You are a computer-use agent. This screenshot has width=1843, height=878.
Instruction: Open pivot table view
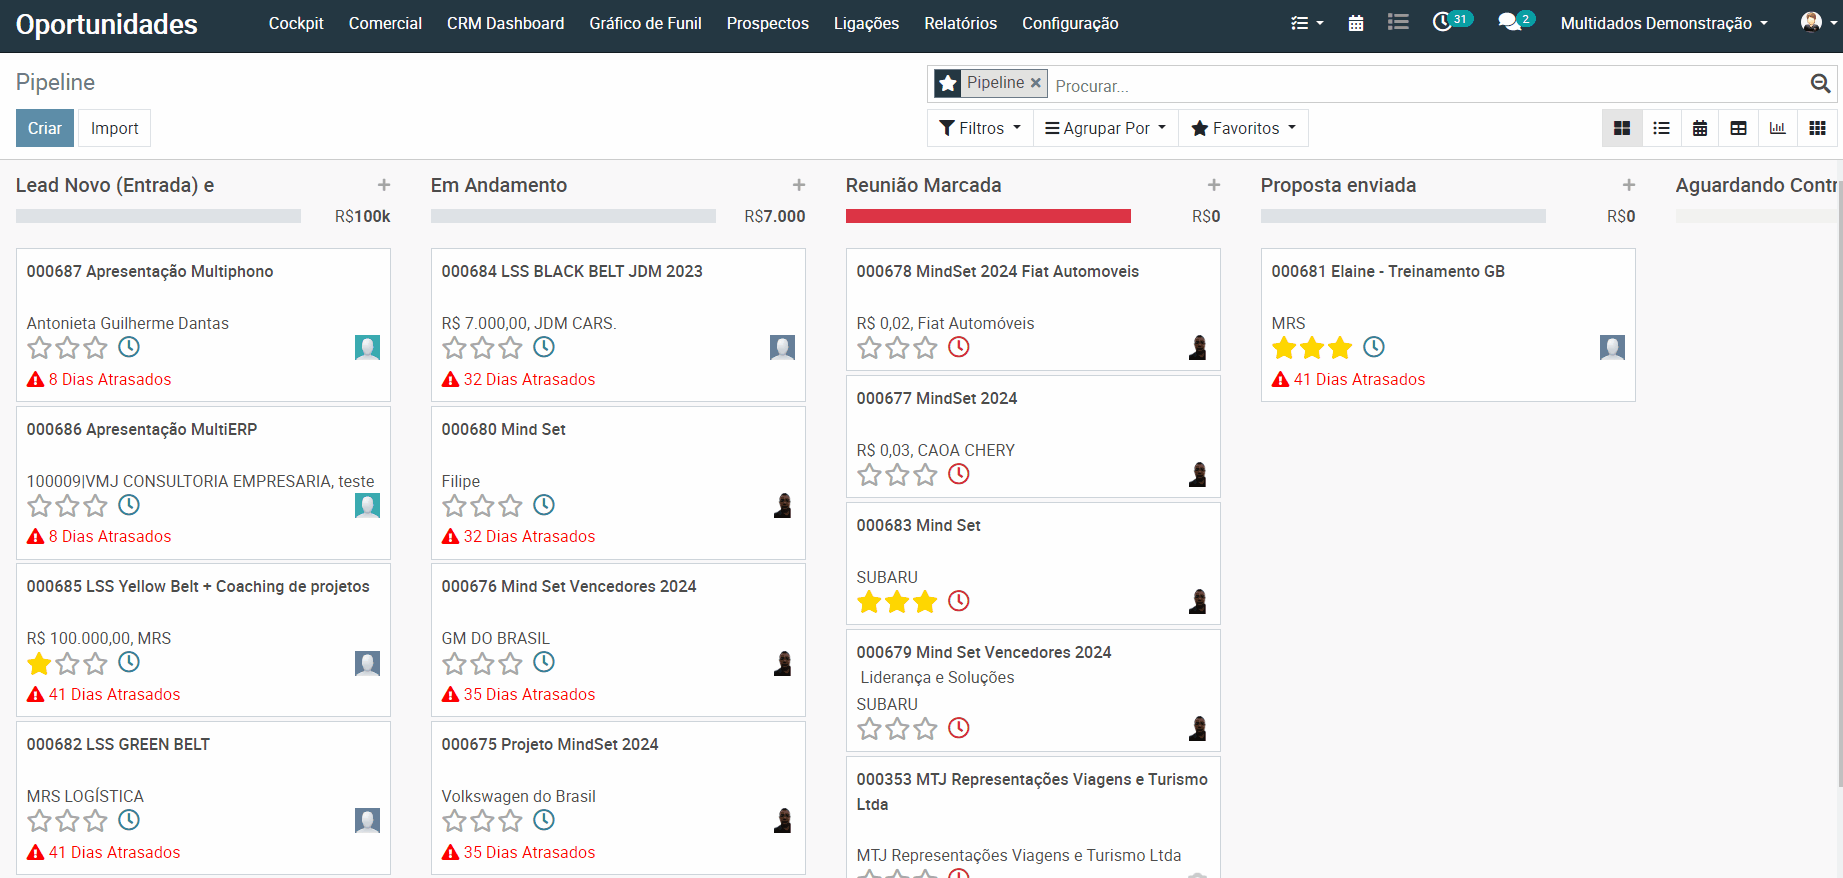(x=1739, y=128)
